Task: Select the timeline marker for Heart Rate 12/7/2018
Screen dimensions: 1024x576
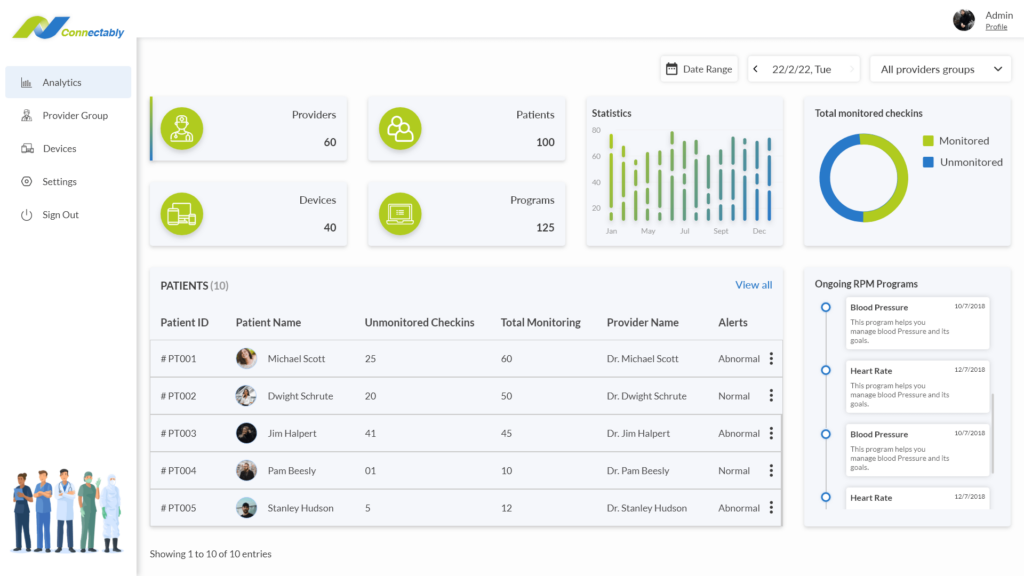Action: click(x=826, y=370)
